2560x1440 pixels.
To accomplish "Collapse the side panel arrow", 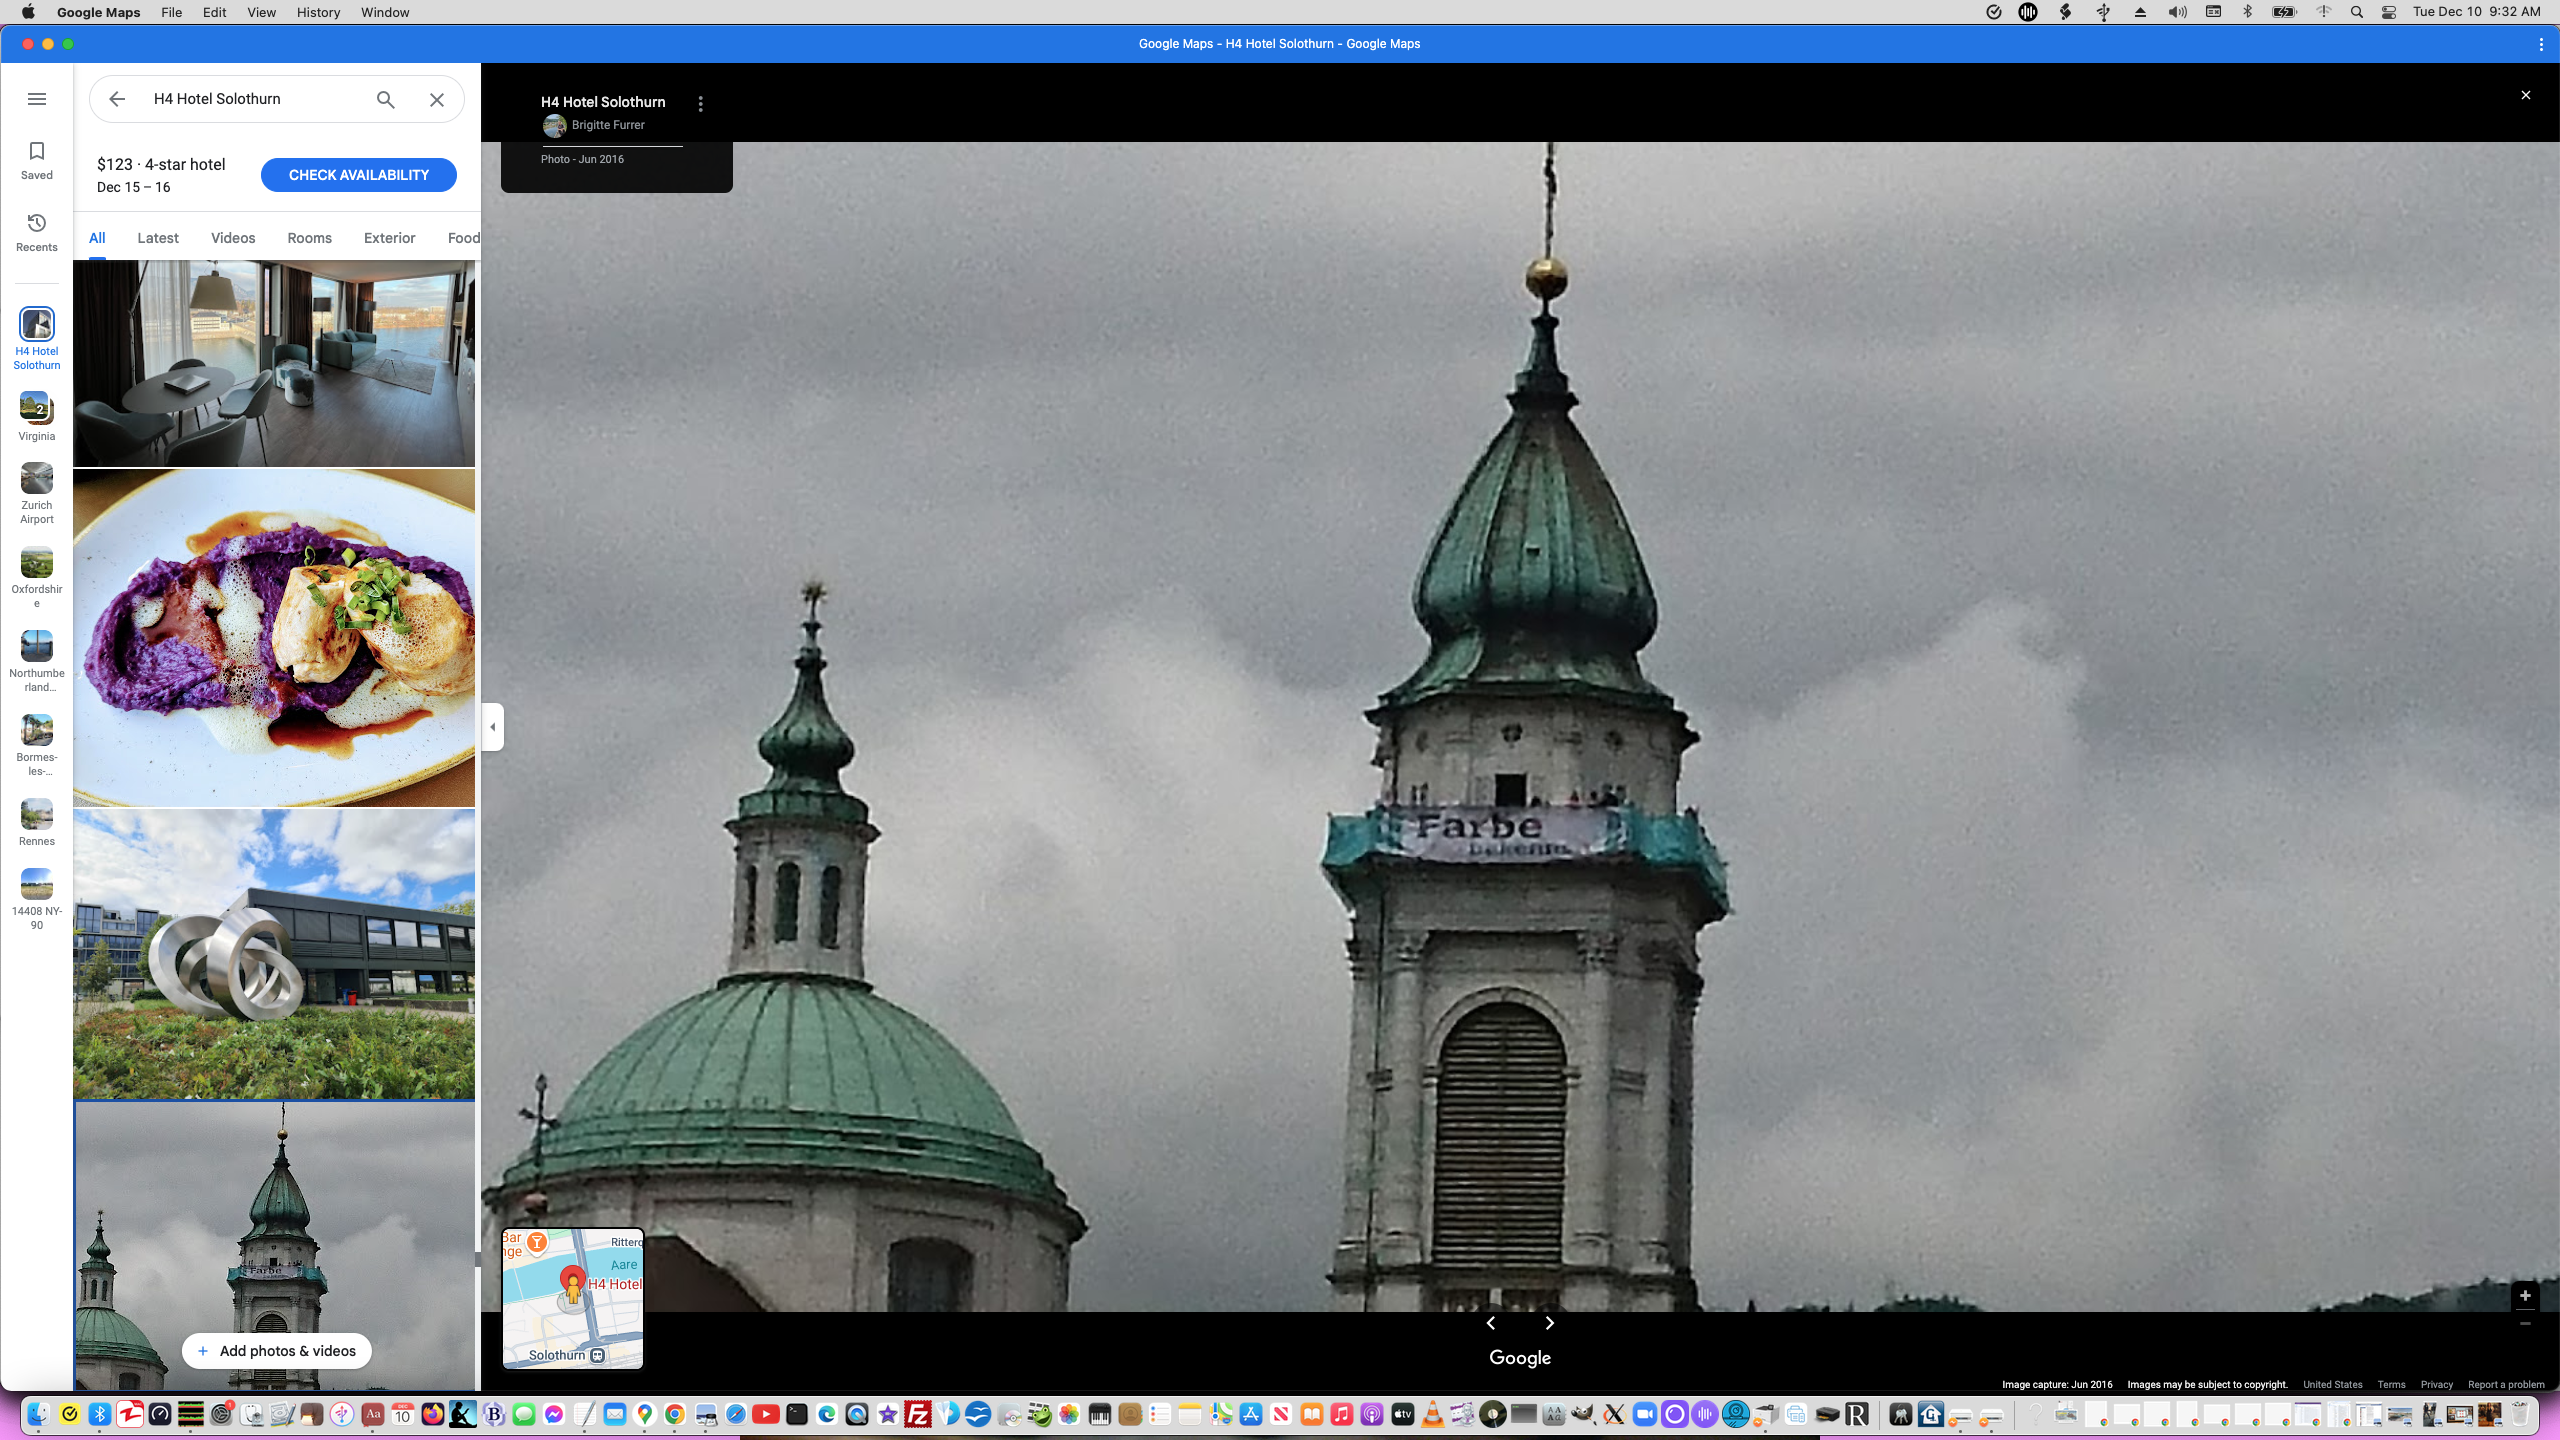I will coord(492,727).
